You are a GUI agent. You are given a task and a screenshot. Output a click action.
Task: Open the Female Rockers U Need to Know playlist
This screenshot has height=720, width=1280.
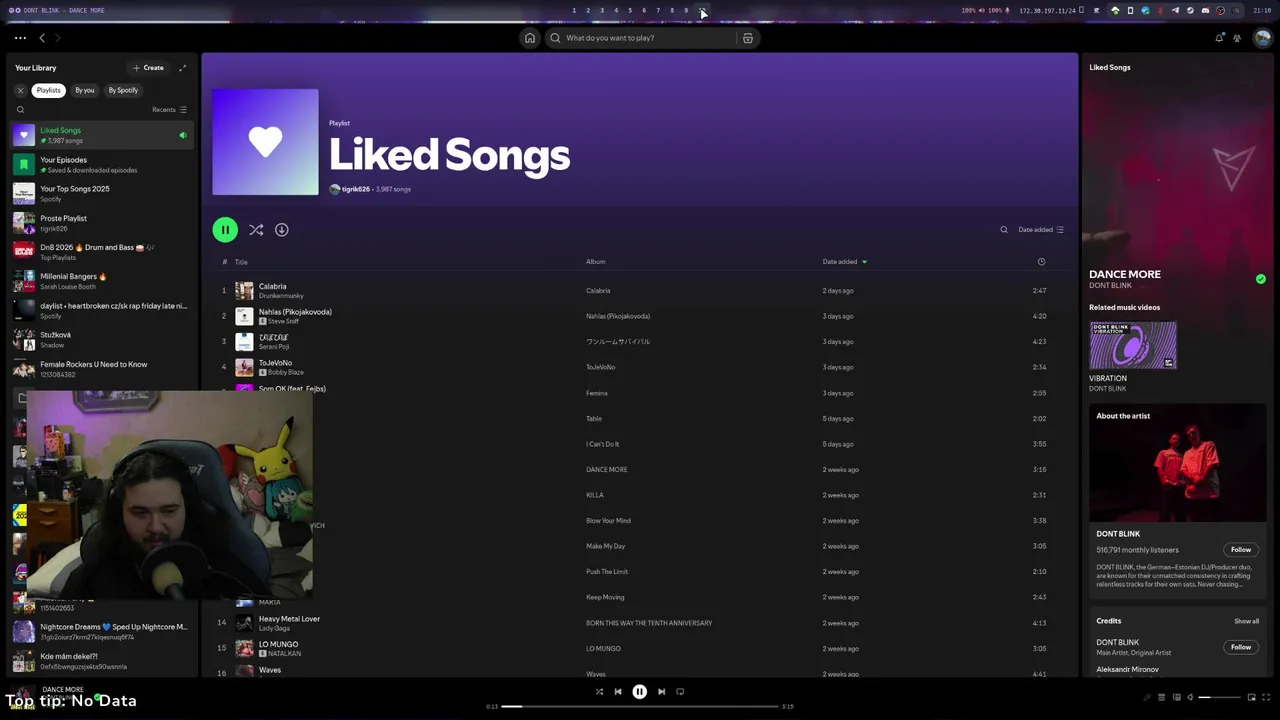[100, 369]
